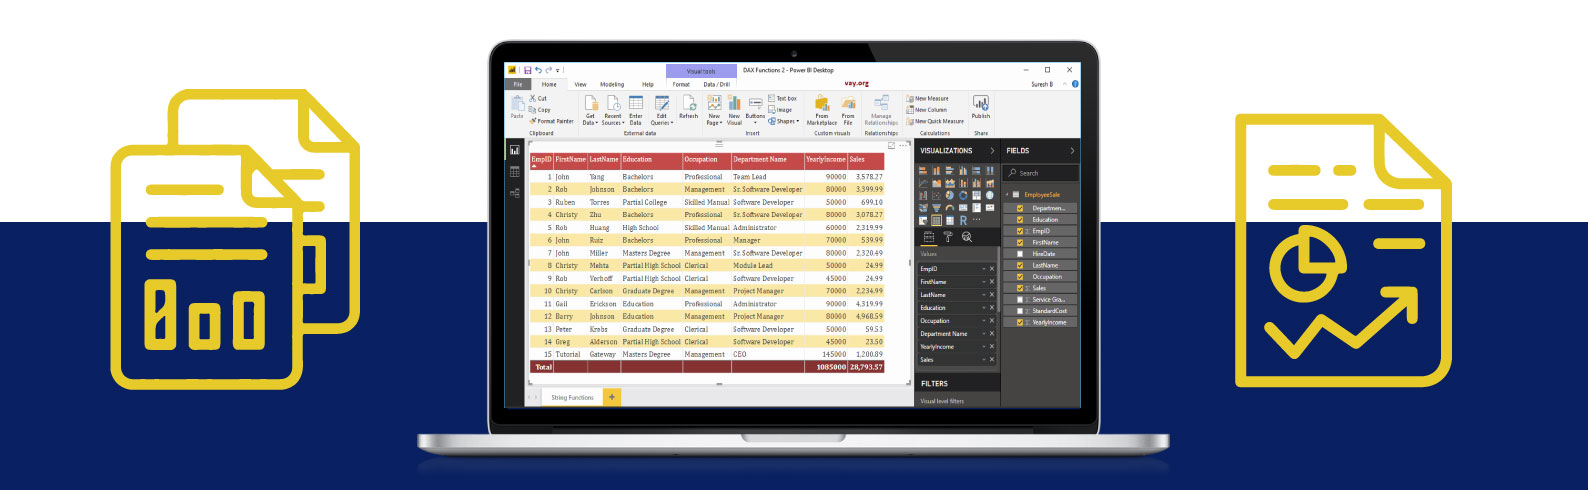Click the New Visual icon
1588x490 pixels.
[x=734, y=106]
